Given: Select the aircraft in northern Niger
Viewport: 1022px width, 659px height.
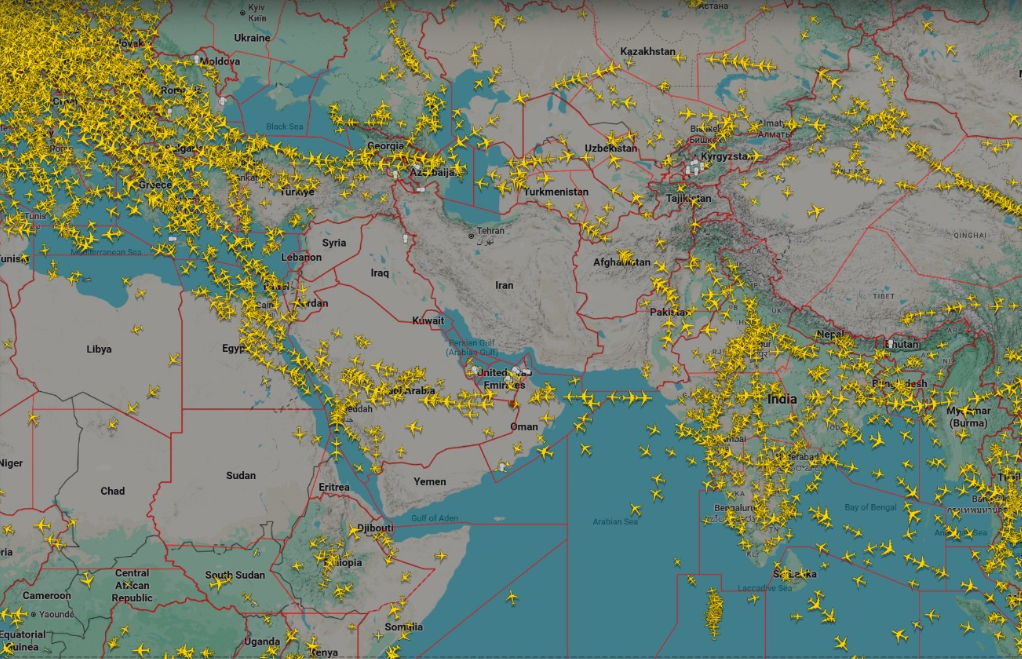Looking at the screenshot, I should 33,419.
